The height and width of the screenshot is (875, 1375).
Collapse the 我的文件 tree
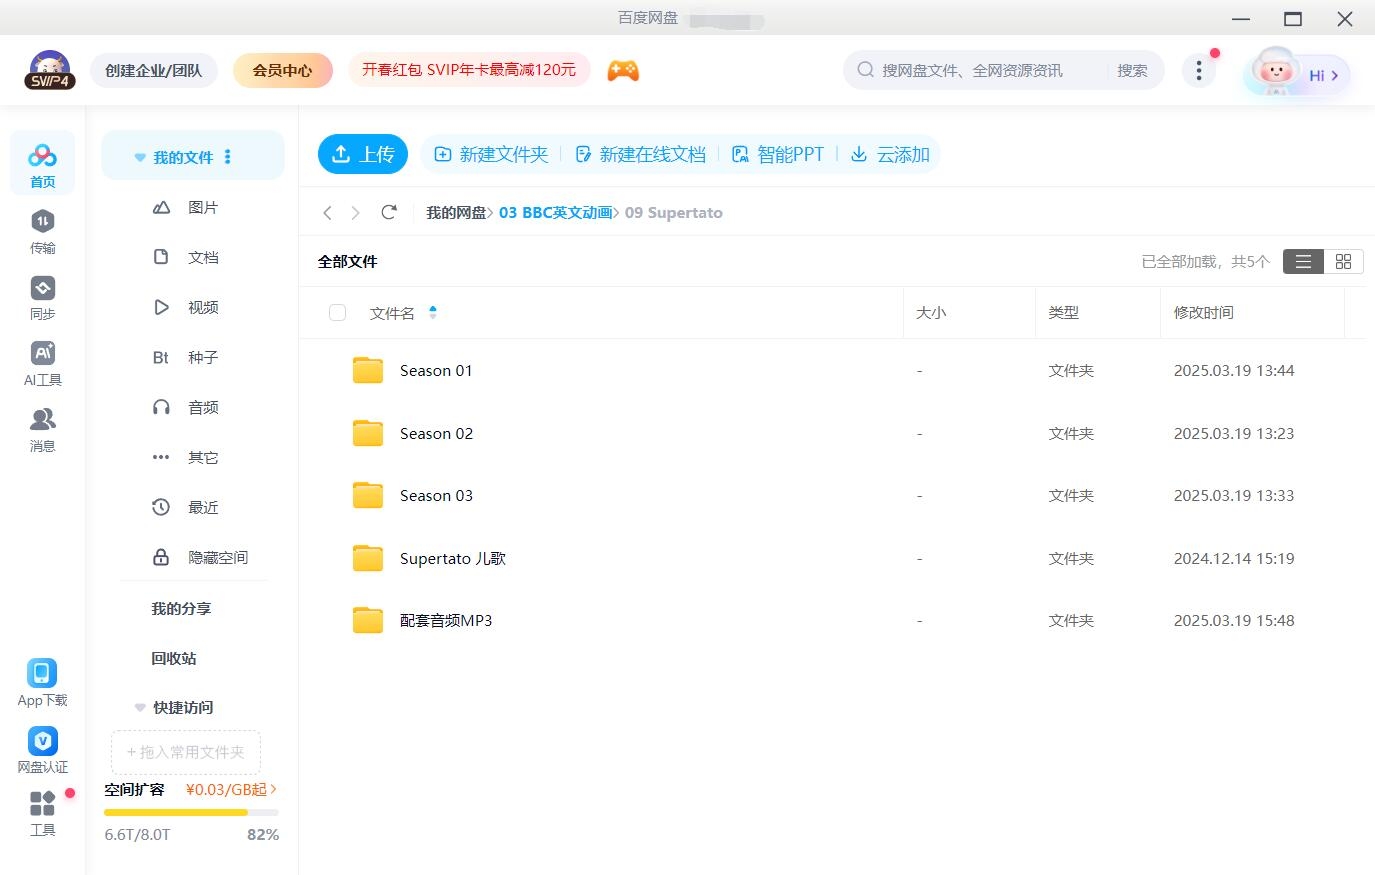(140, 158)
